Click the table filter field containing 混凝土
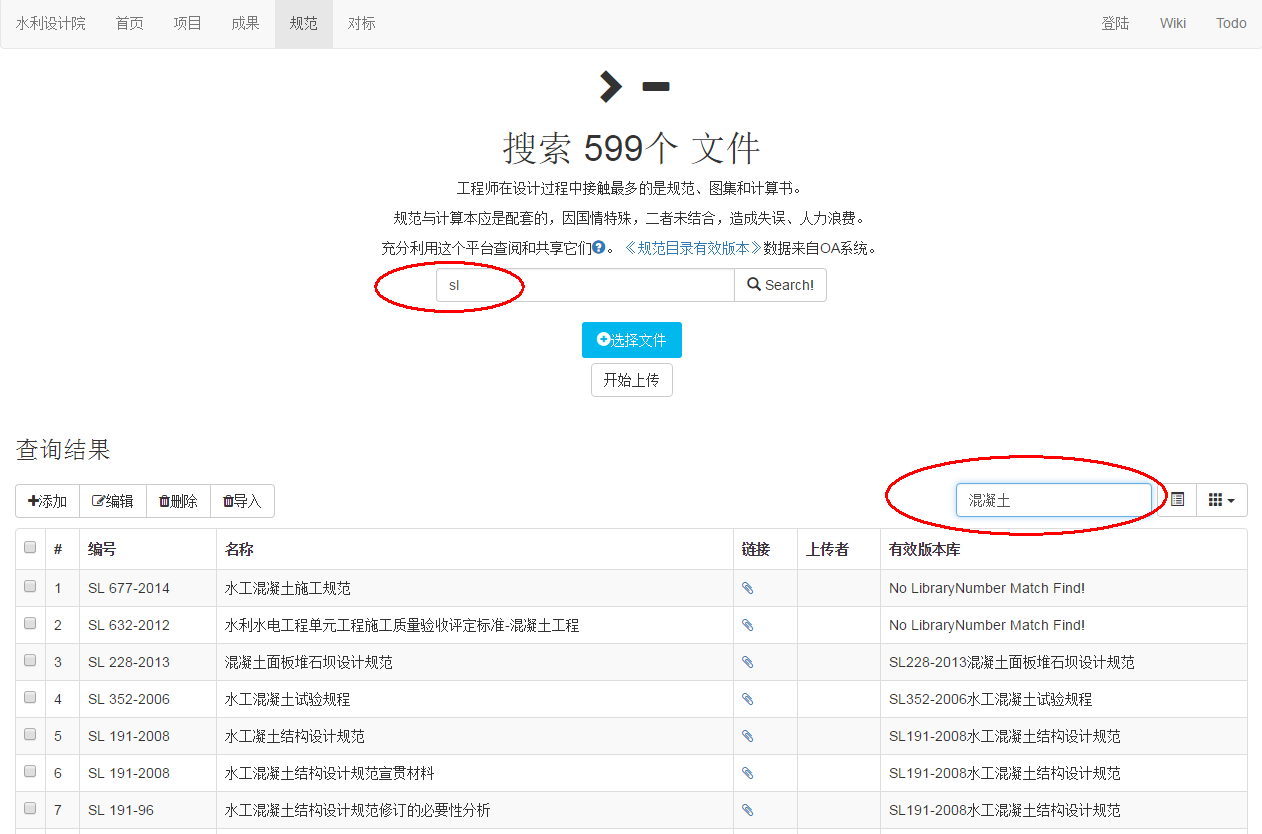Viewport: 1262px width, 834px height. 1053,500
